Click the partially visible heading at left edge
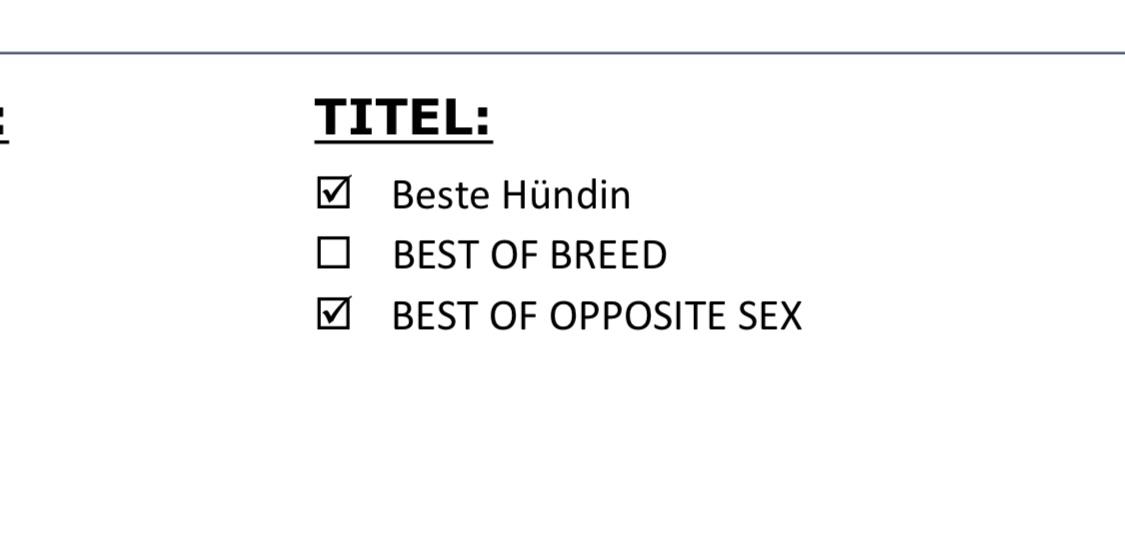 click(x=4, y=122)
